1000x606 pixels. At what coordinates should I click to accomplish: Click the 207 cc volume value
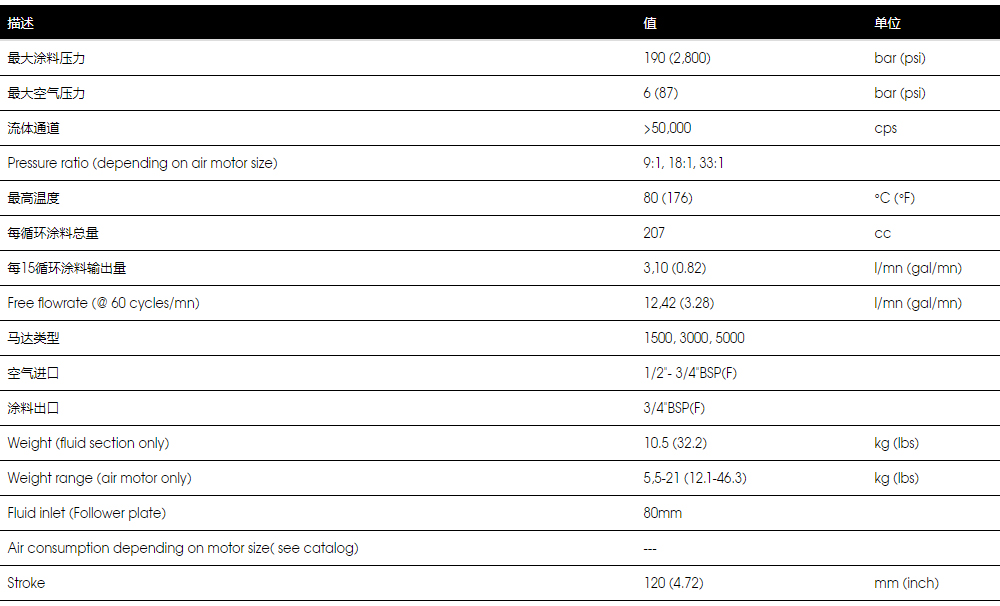[x=654, y=233]
